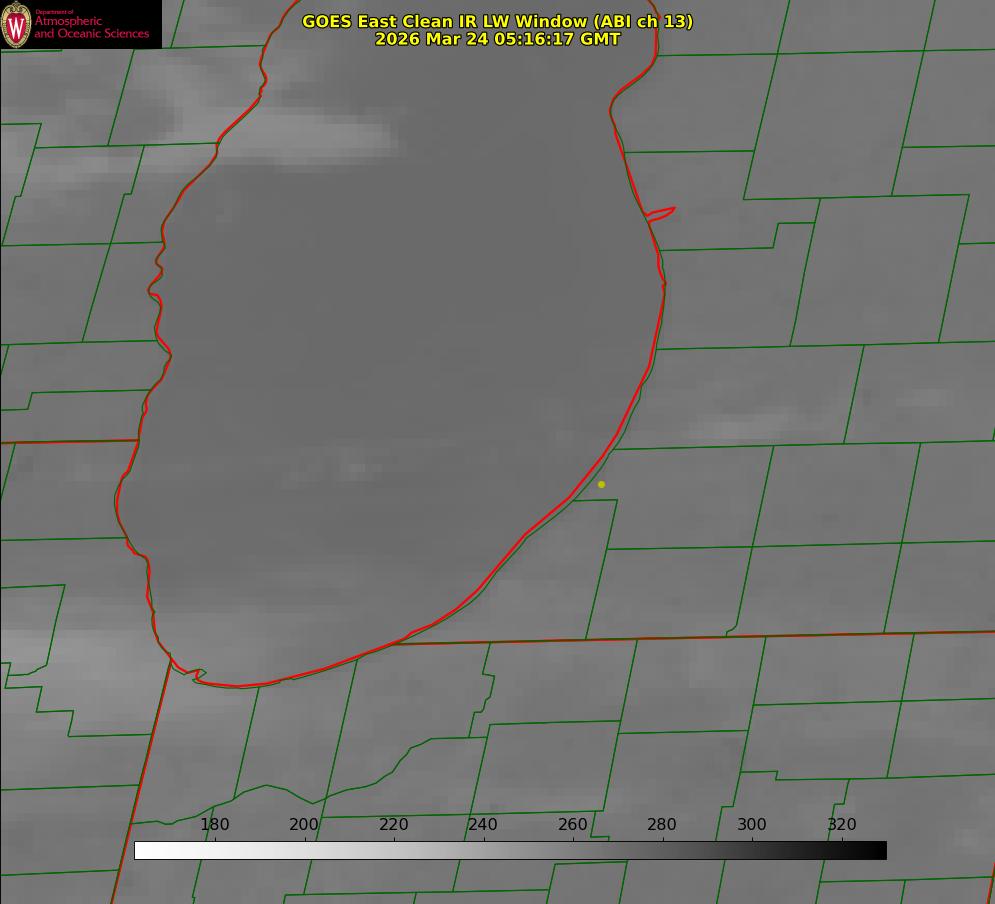Click the 200 colorbar label
Viewport: 995px width, 904px height.
pos(304,824)
